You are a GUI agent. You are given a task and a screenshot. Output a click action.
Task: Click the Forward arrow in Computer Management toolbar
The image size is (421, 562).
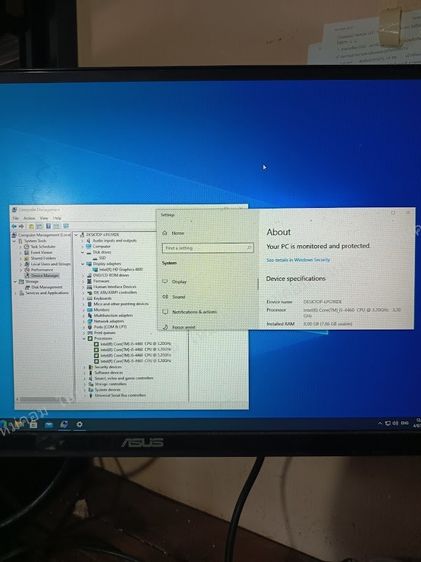click(x=21, y=226)
